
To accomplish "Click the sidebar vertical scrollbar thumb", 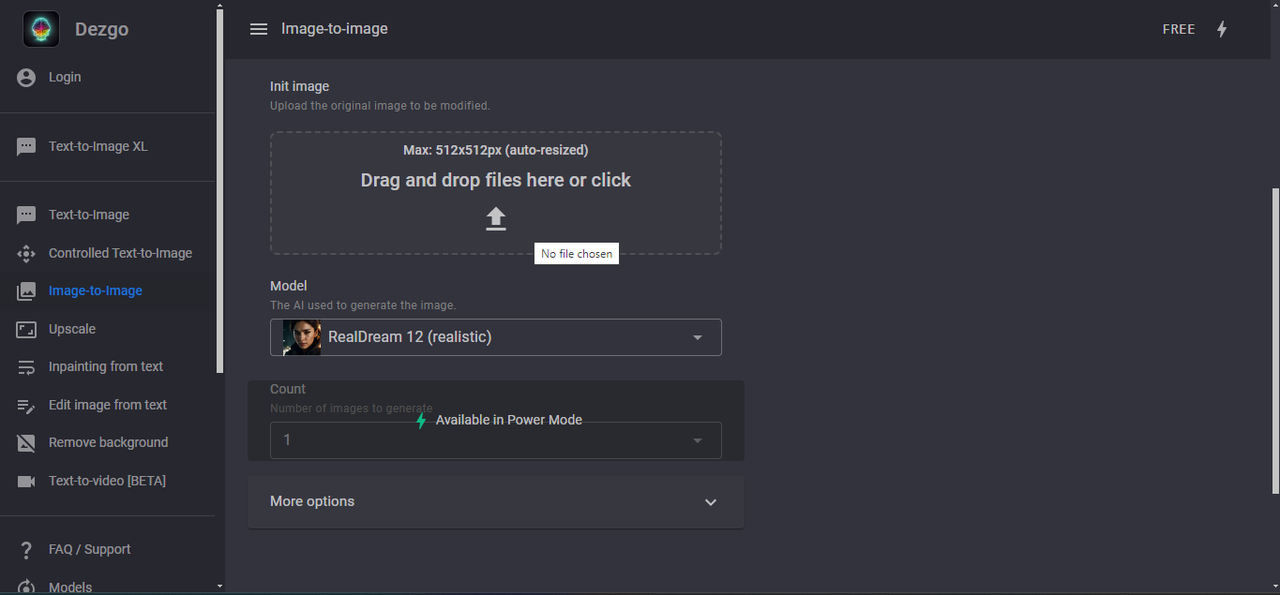I will (220, 190).
